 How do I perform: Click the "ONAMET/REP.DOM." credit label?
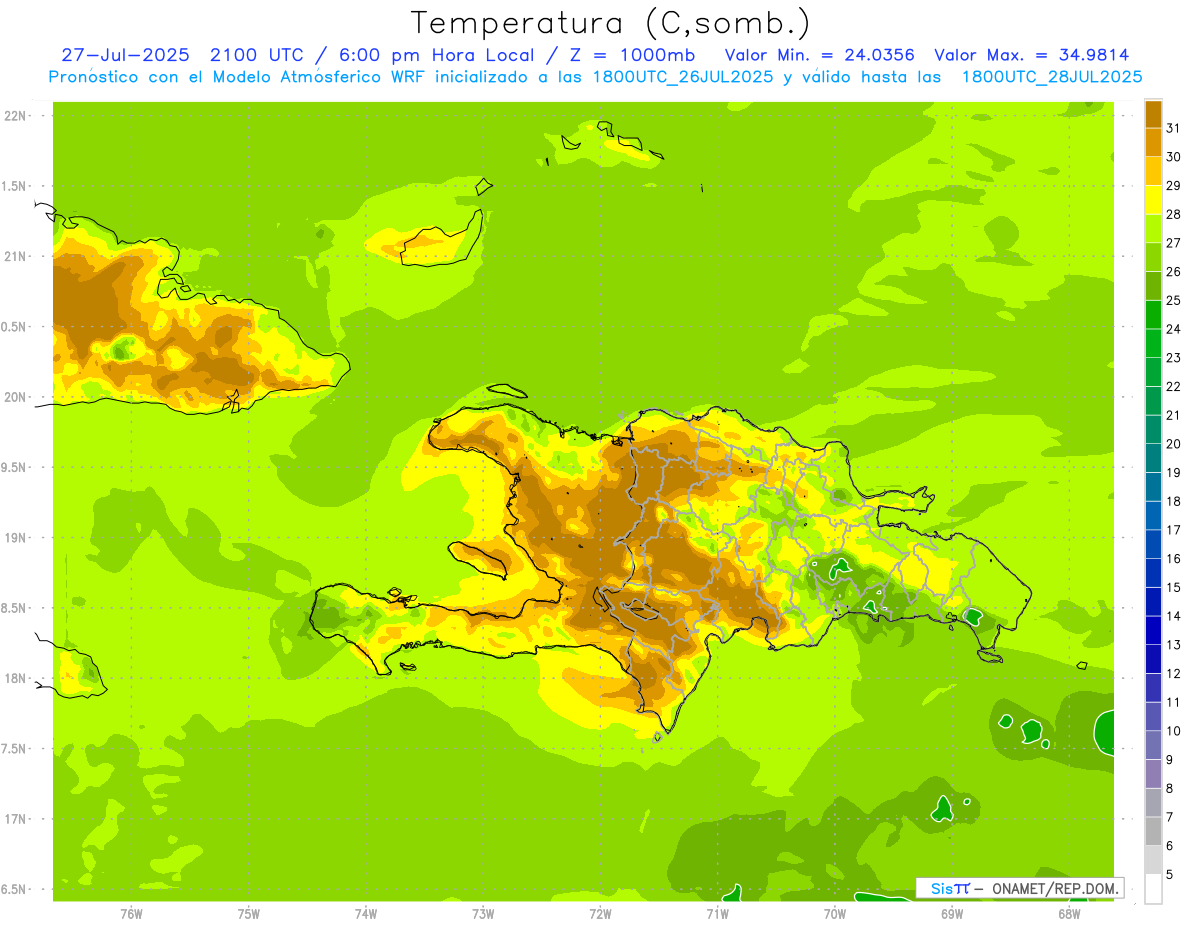pyautogui.click(x=1056, y=888)
